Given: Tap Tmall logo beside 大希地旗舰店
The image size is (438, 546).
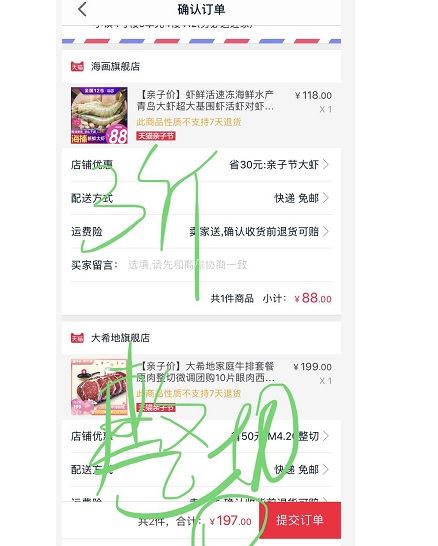Looking at the screenshot, I should pyautogui.click(x=77, y=338).
